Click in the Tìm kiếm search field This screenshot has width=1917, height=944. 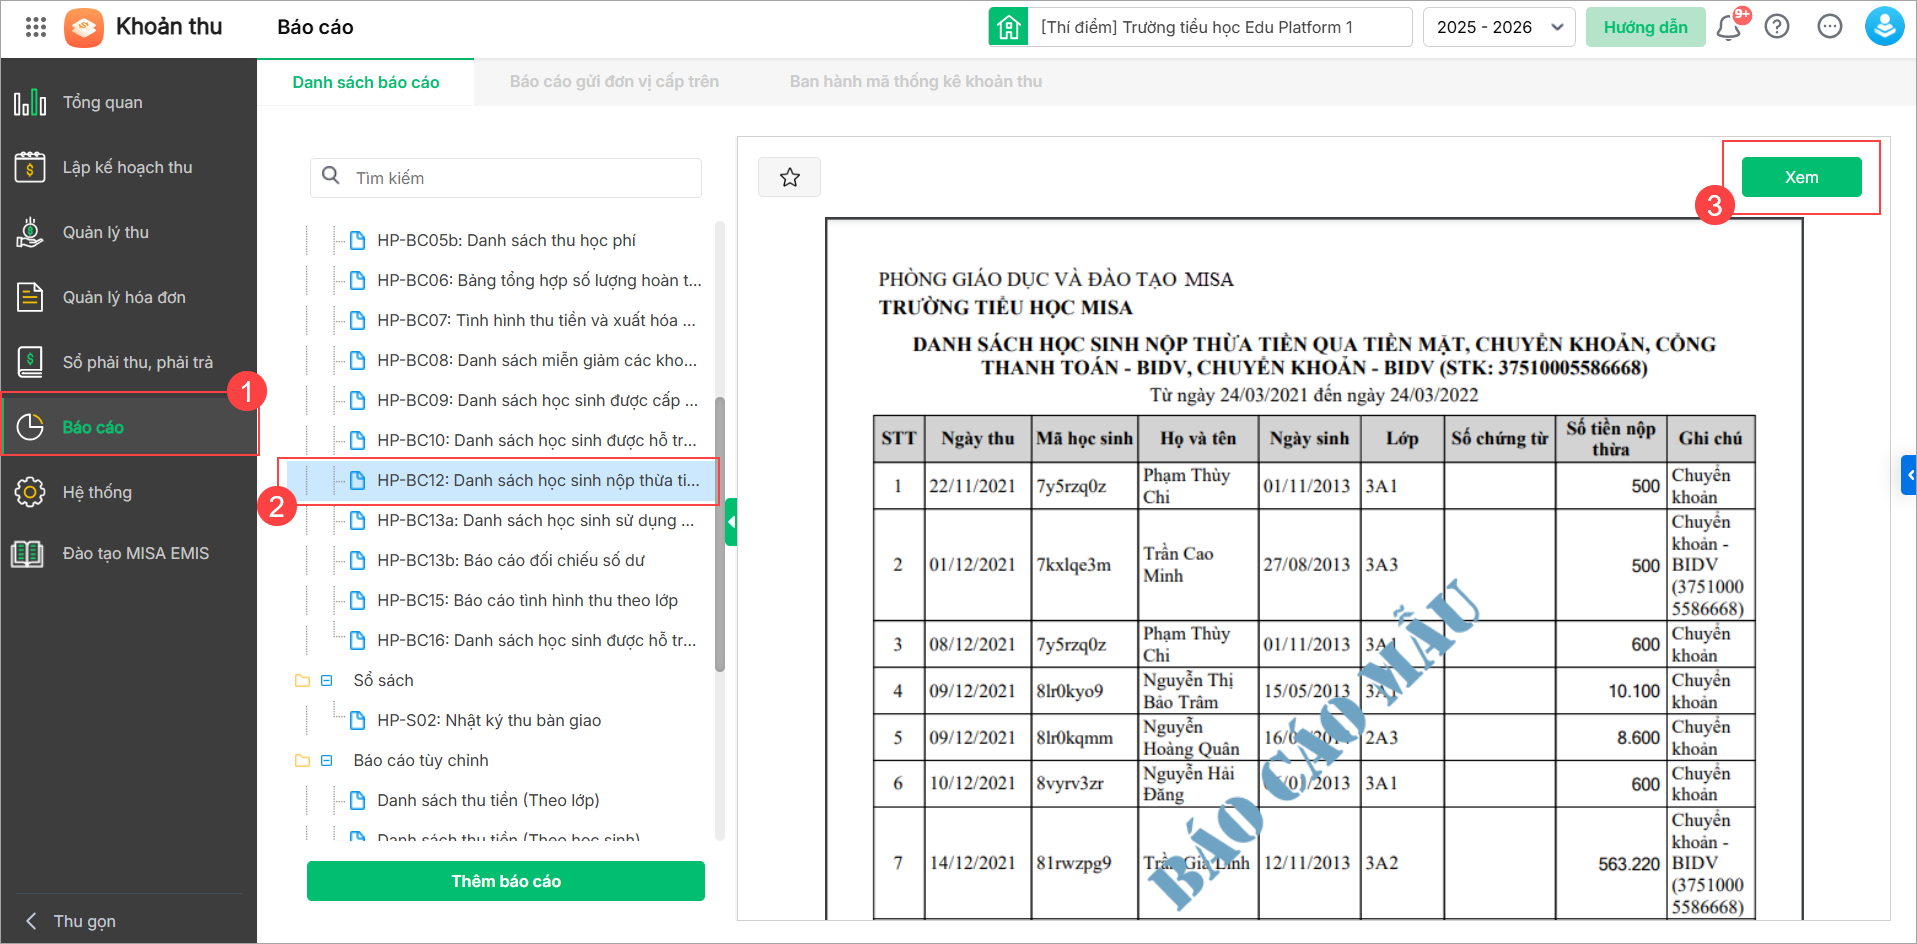(506, 177)
